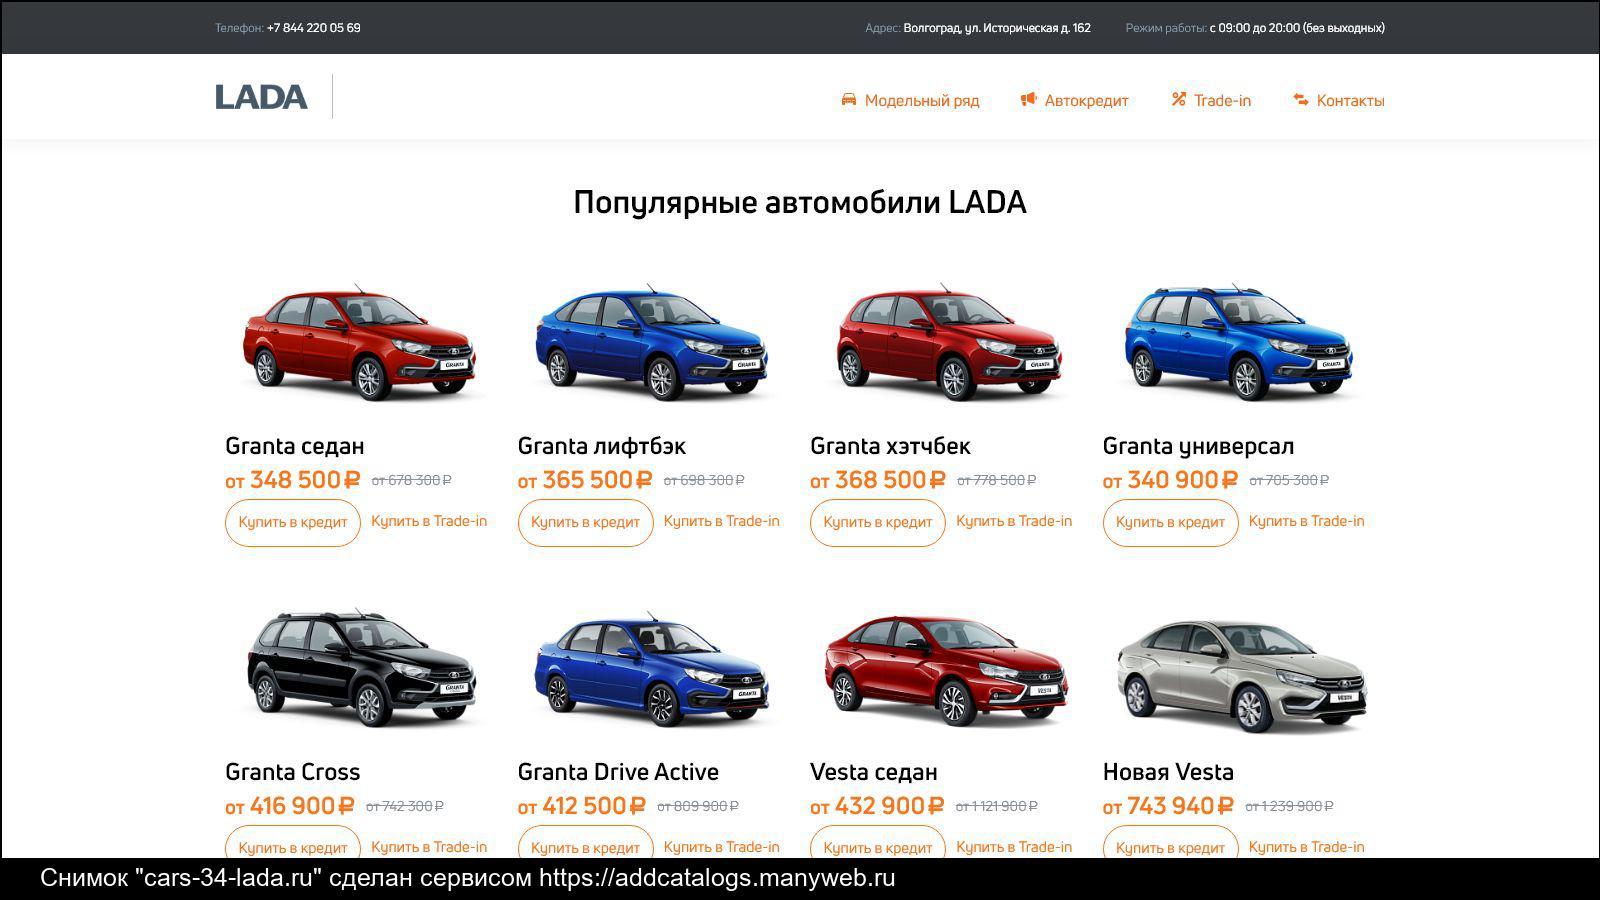The height and width of the screenshot is (900, 1600).
Task: Click the Granta лифтбэк title
Action: 602,446
